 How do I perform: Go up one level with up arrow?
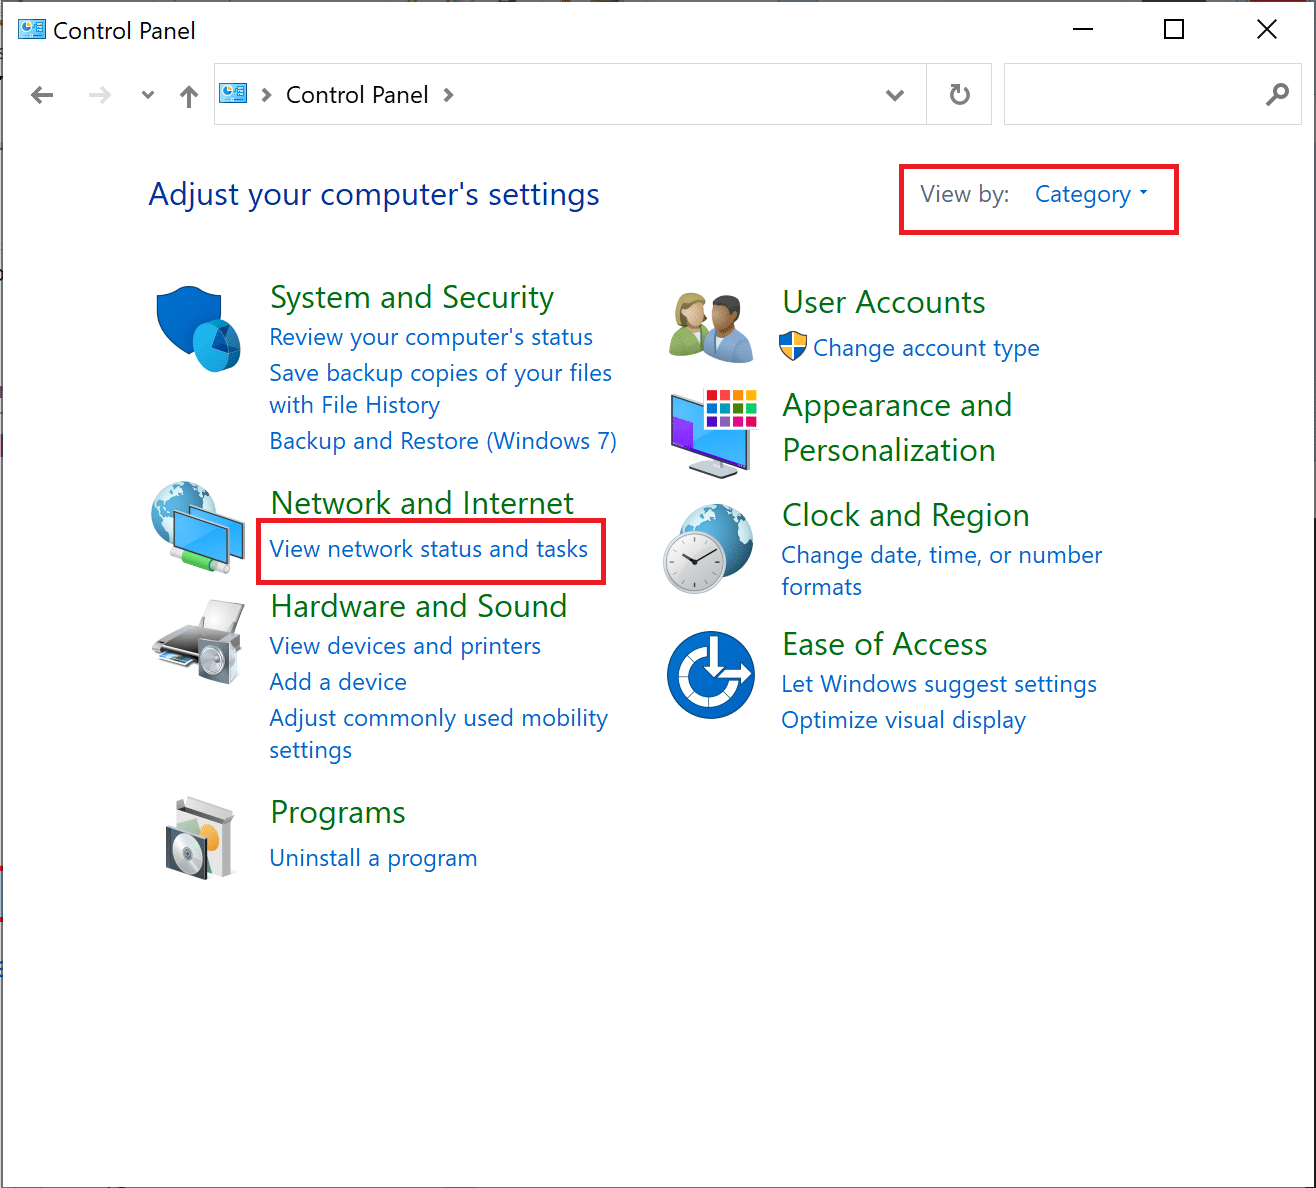189,95
